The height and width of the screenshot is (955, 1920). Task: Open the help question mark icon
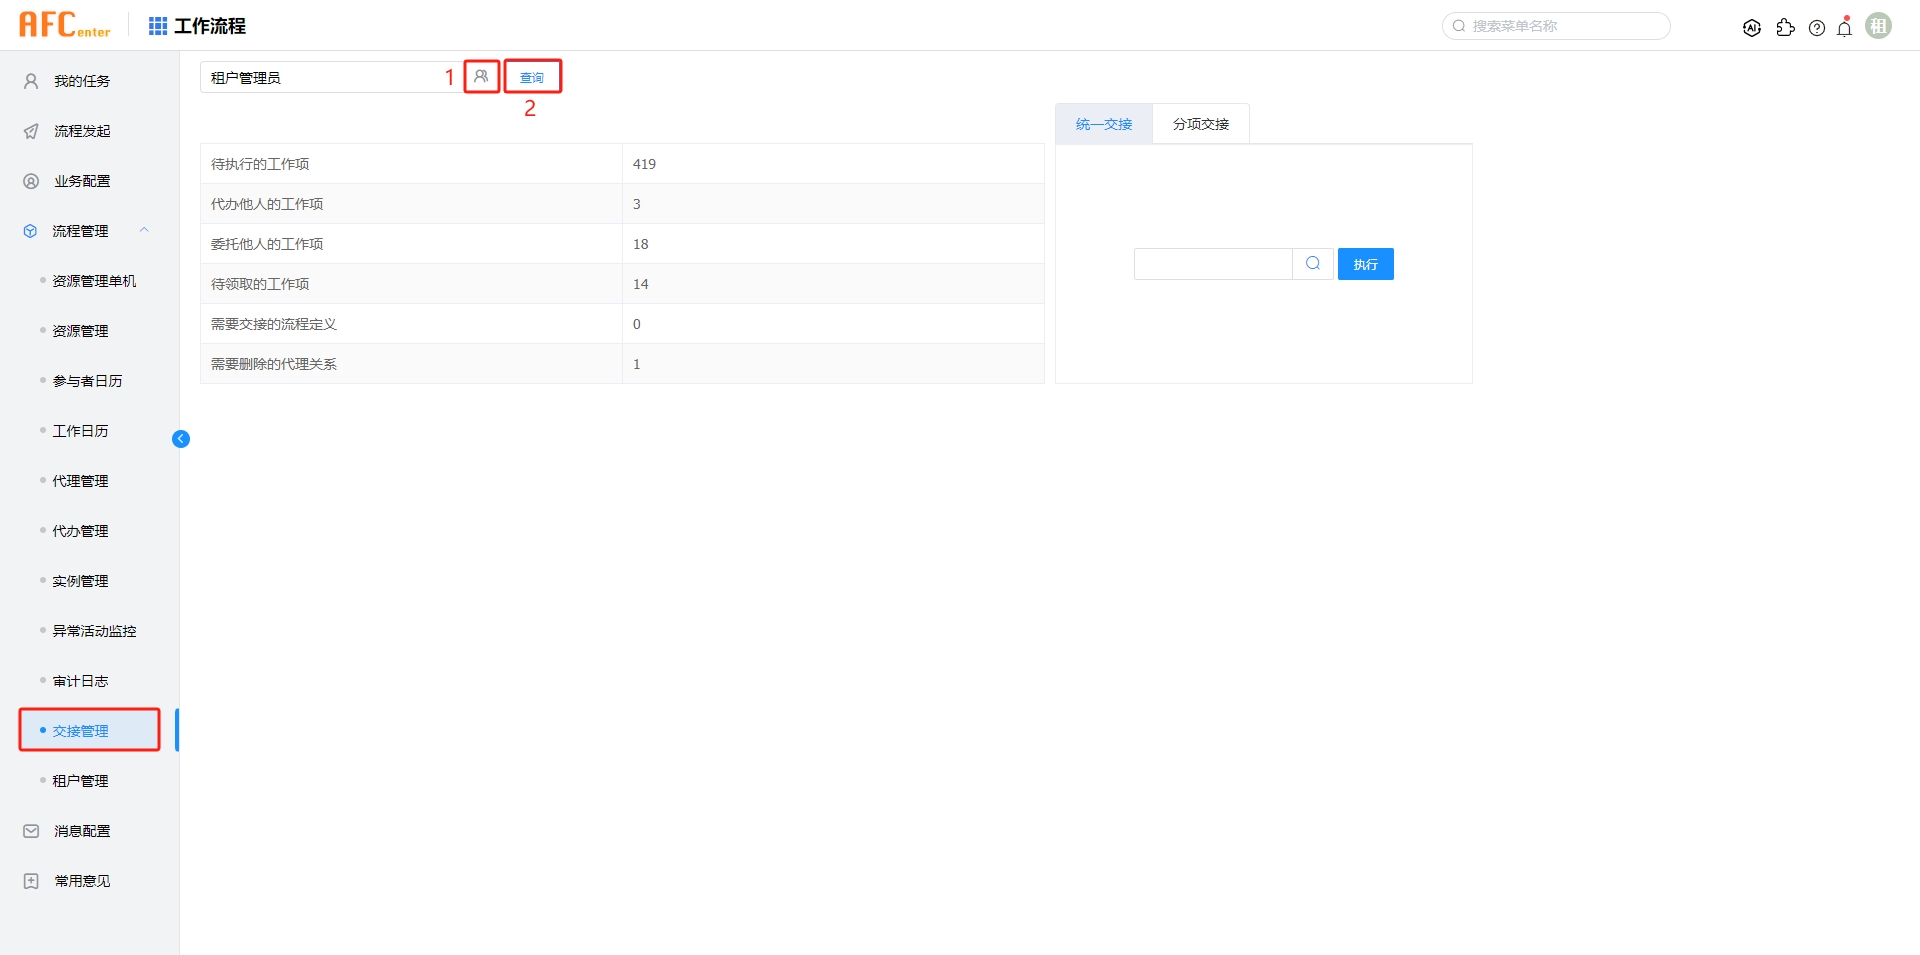pyautogui.click(x=1817, y=27)
